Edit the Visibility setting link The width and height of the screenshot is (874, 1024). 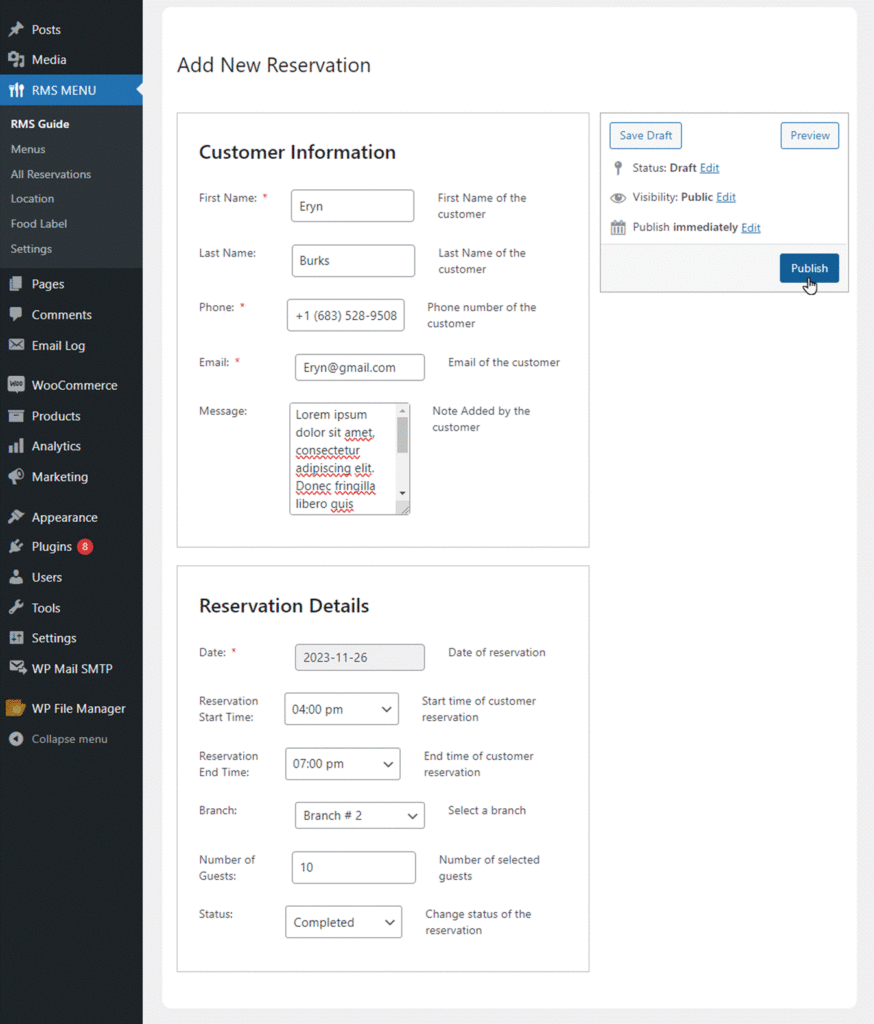pos(726,197)
